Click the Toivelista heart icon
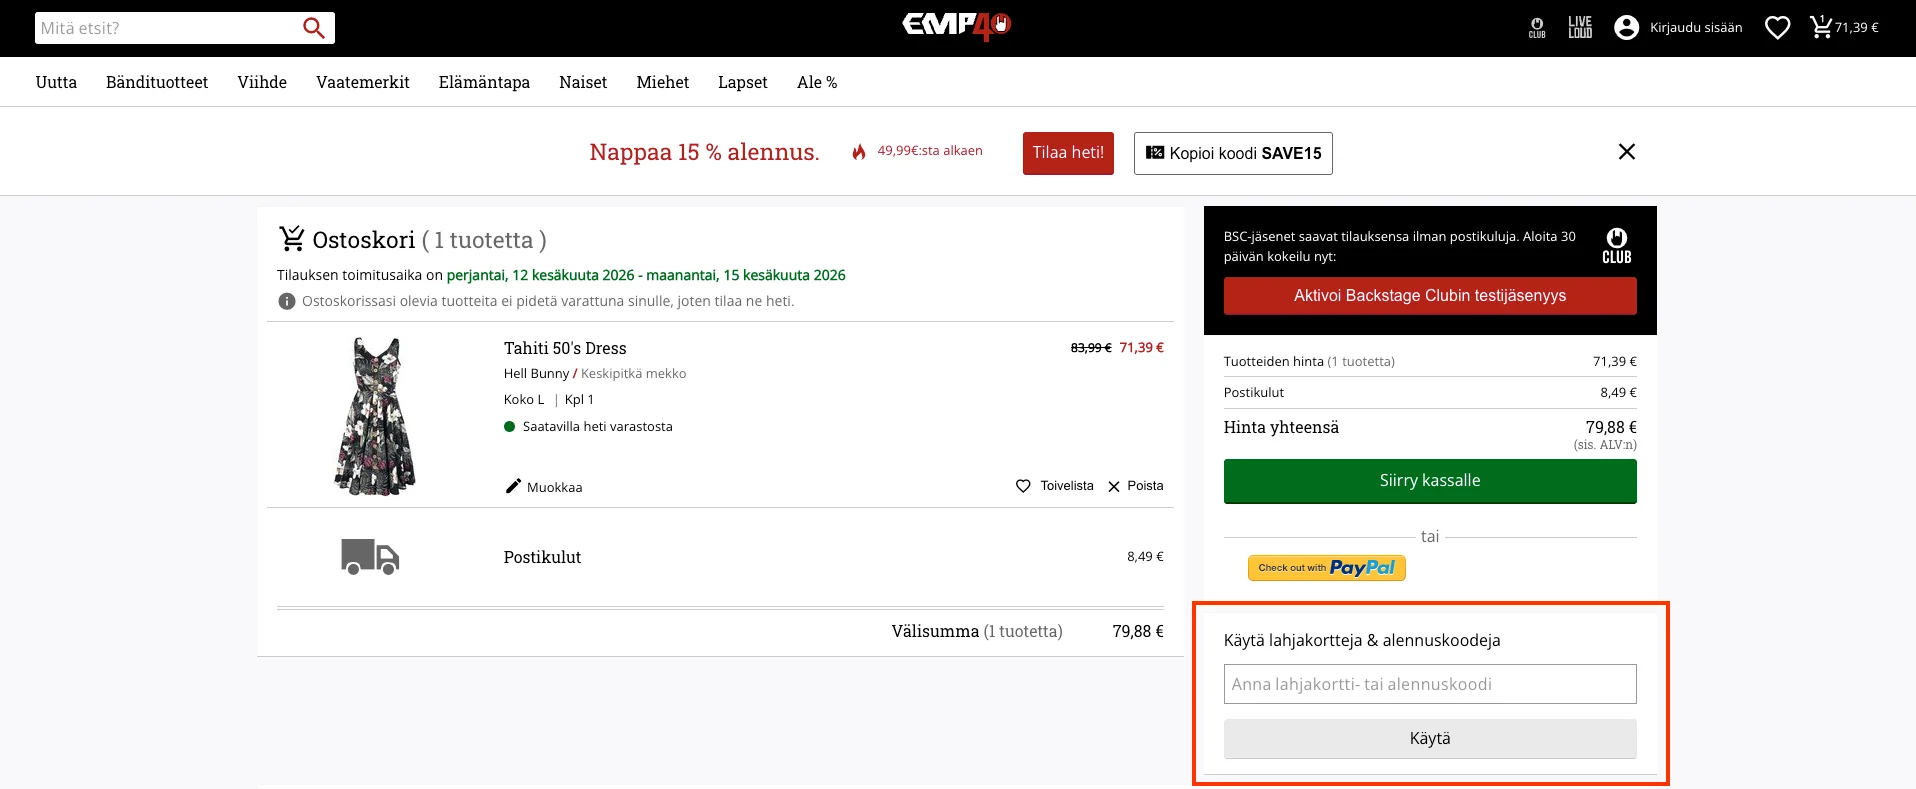The image size is (1916, 789). point(1023,486)
